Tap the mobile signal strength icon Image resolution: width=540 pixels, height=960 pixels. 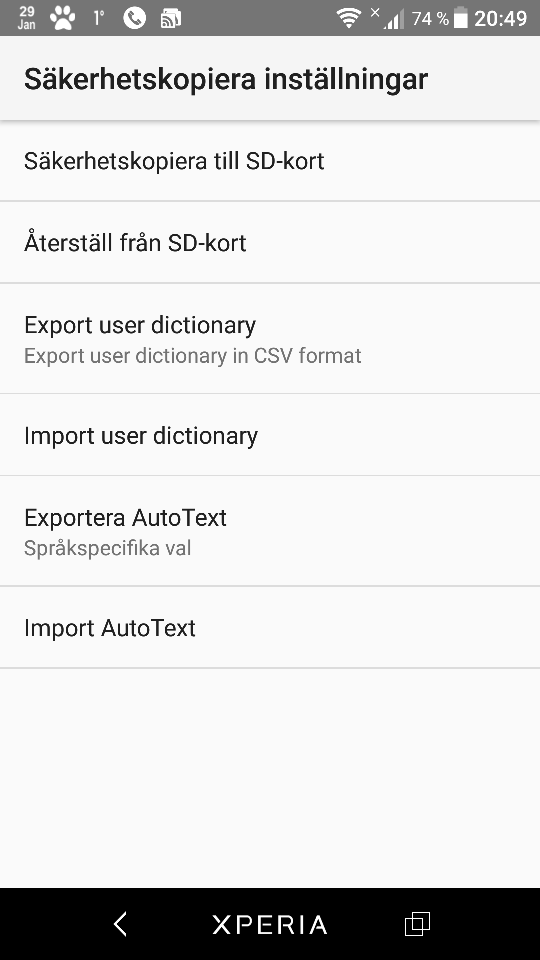(388, 18)
